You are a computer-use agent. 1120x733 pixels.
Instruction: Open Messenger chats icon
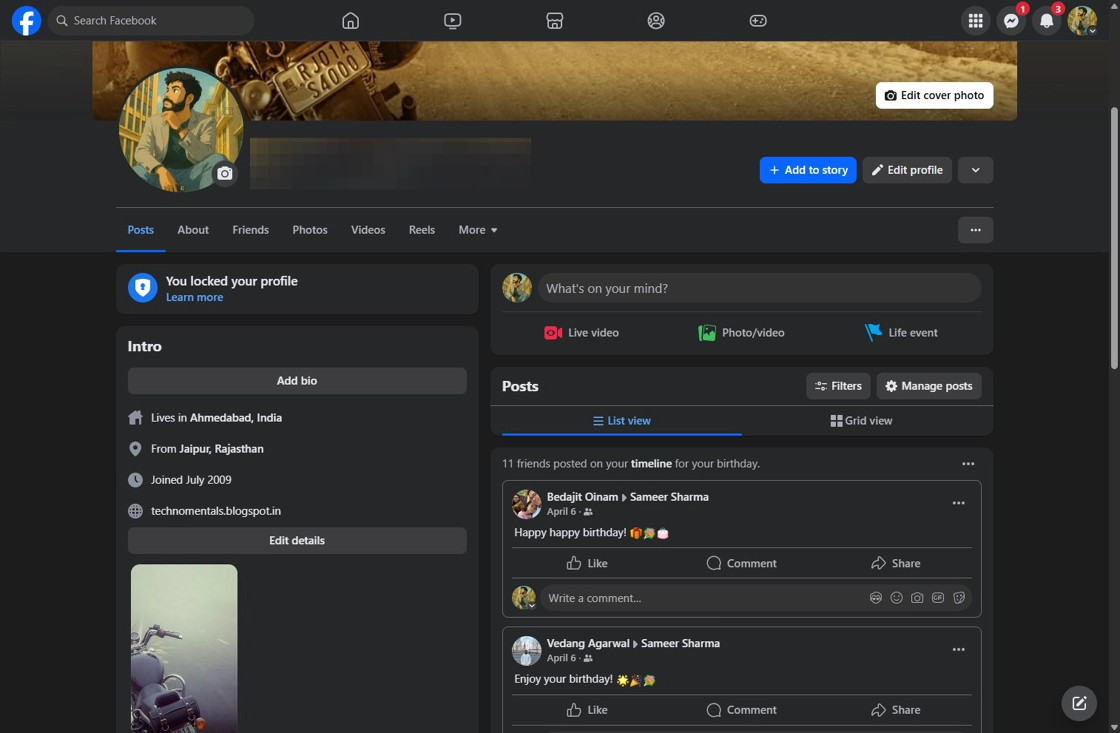point(1011,21)
